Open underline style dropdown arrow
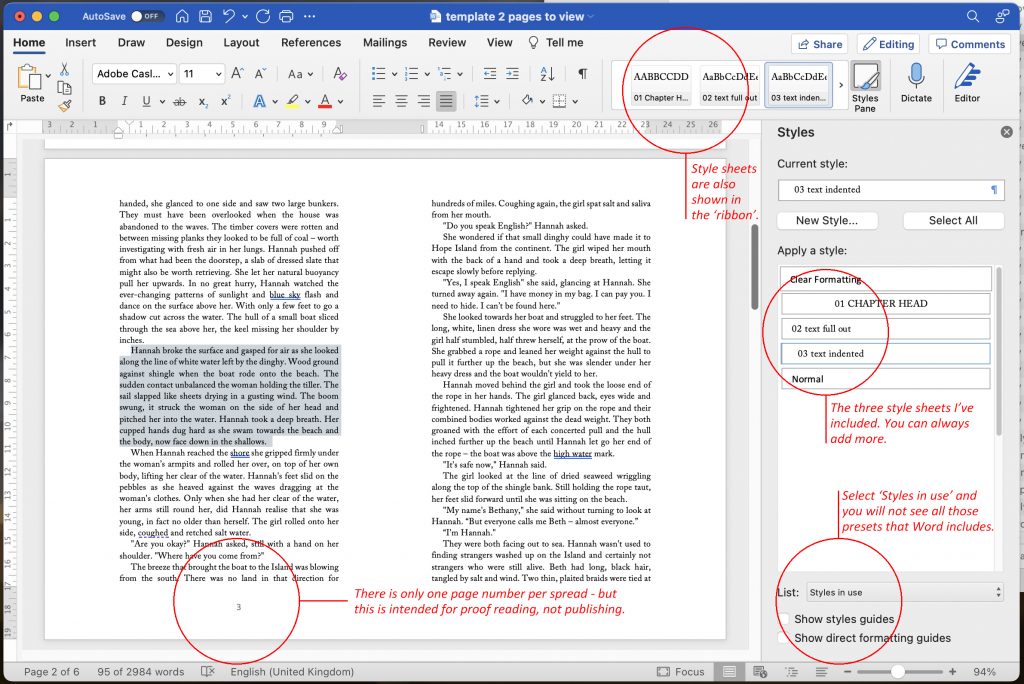 pyautogui.click(x=161, y=102)
